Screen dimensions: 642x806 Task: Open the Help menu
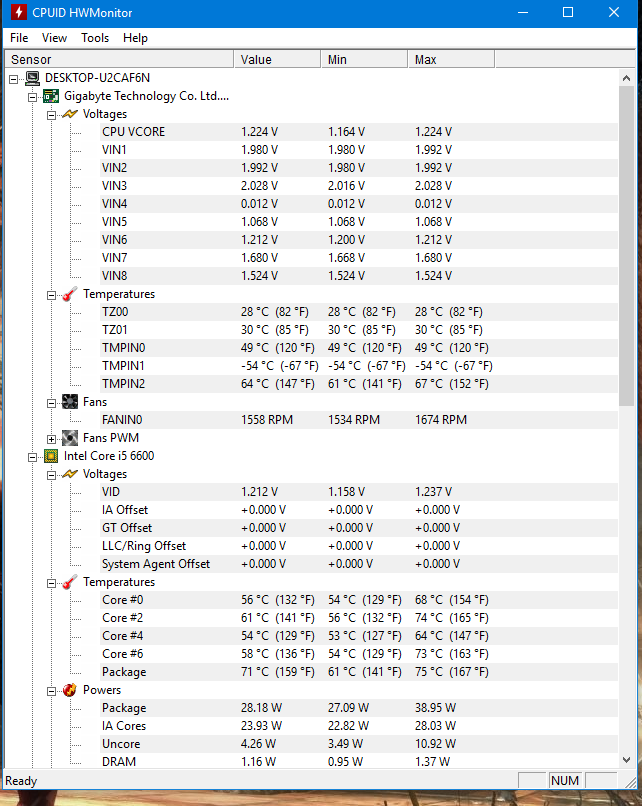(x=135, y=38)
